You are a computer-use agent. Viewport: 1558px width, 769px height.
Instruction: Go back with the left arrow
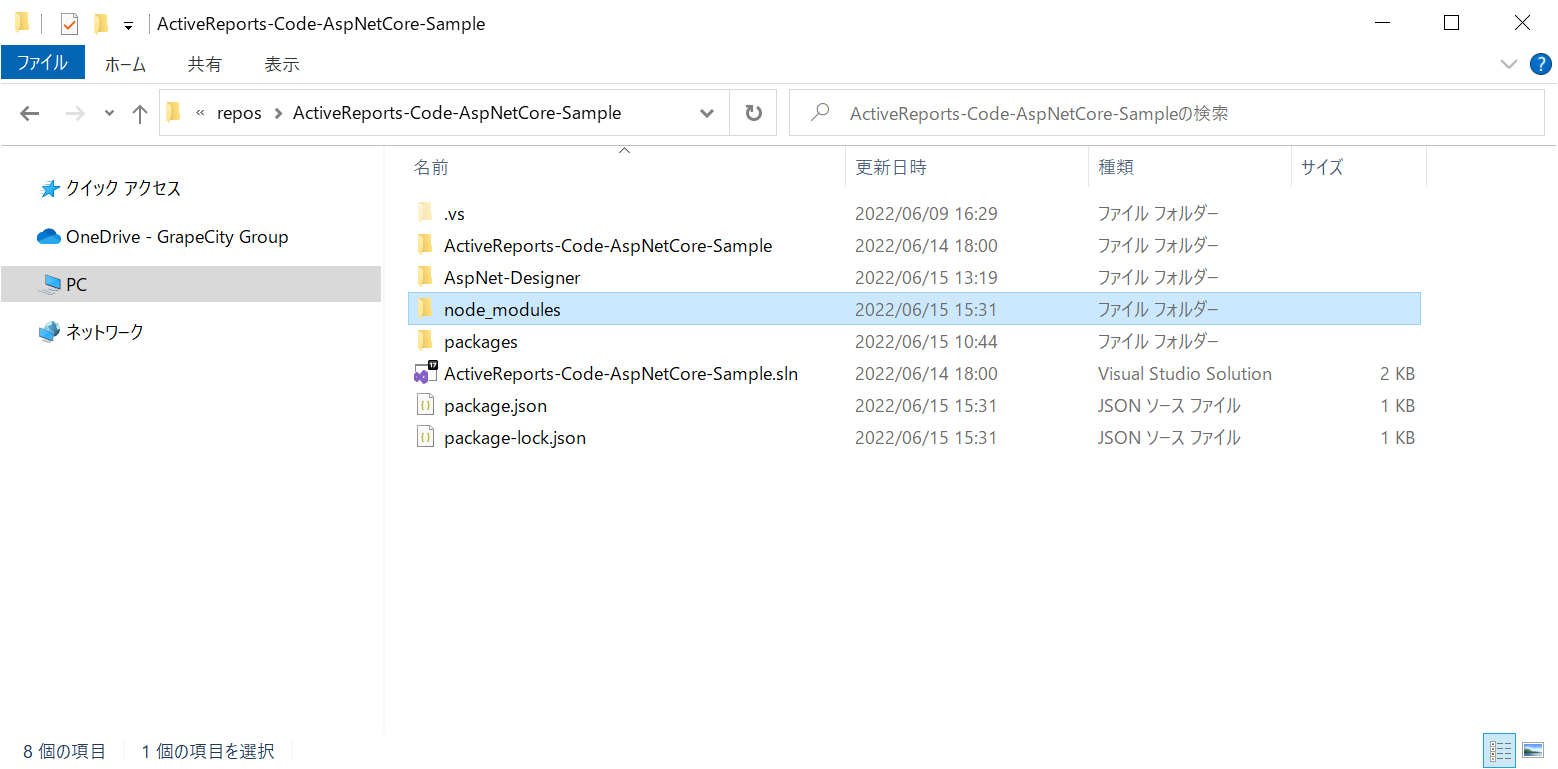(x=30, y=113)
